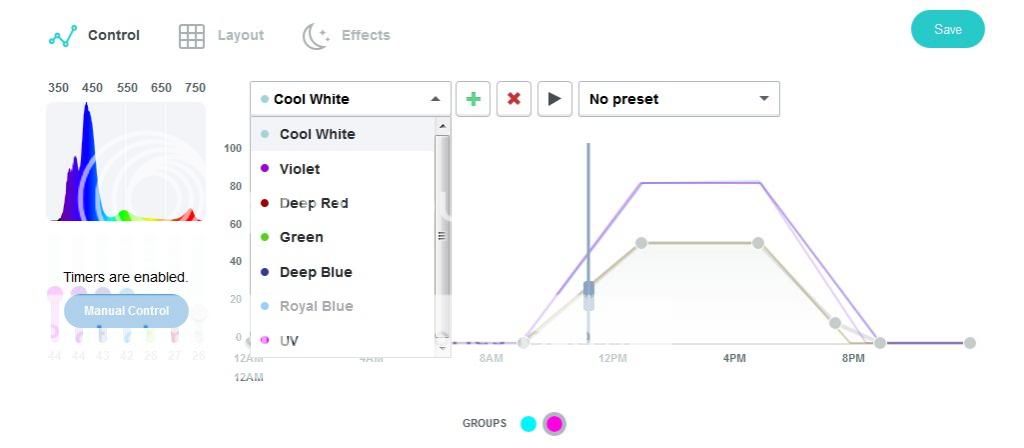Click the current time marker handle
Screen dimensions: 1024x448
coord(588,292)
